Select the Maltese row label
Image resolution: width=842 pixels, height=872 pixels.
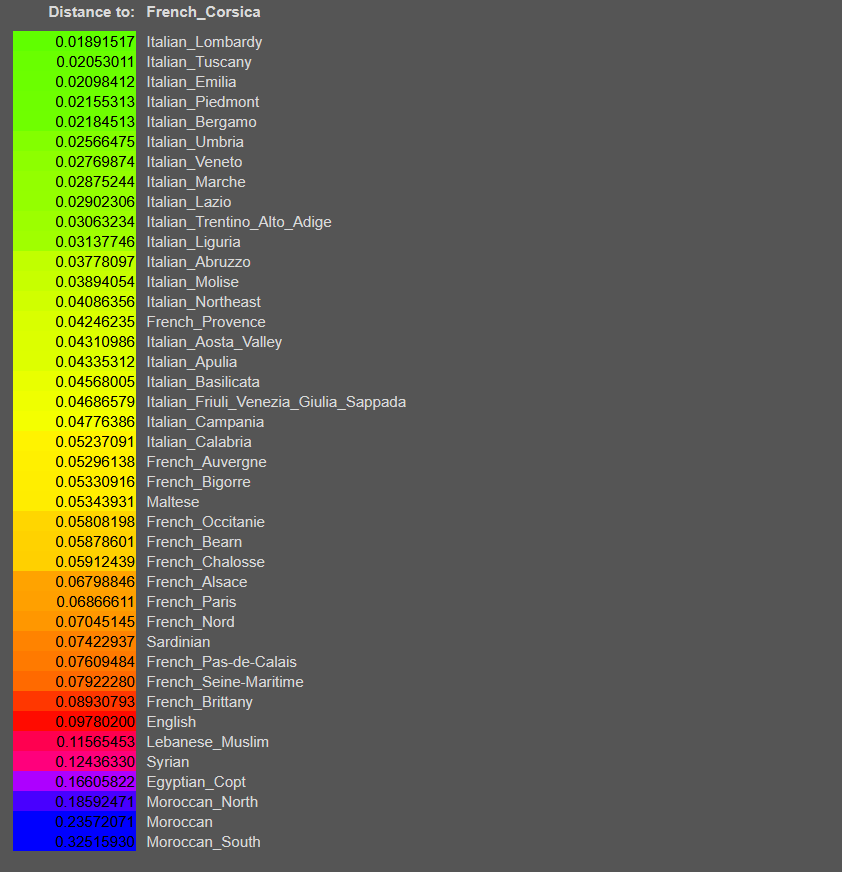point(173,503)
